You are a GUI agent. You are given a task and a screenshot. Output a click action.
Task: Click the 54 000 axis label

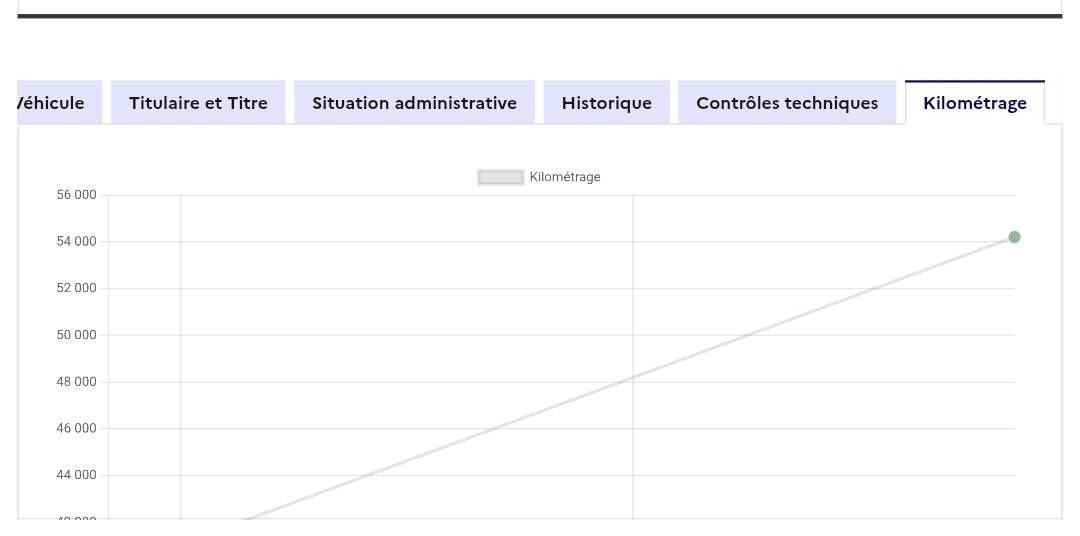point(76,242)
